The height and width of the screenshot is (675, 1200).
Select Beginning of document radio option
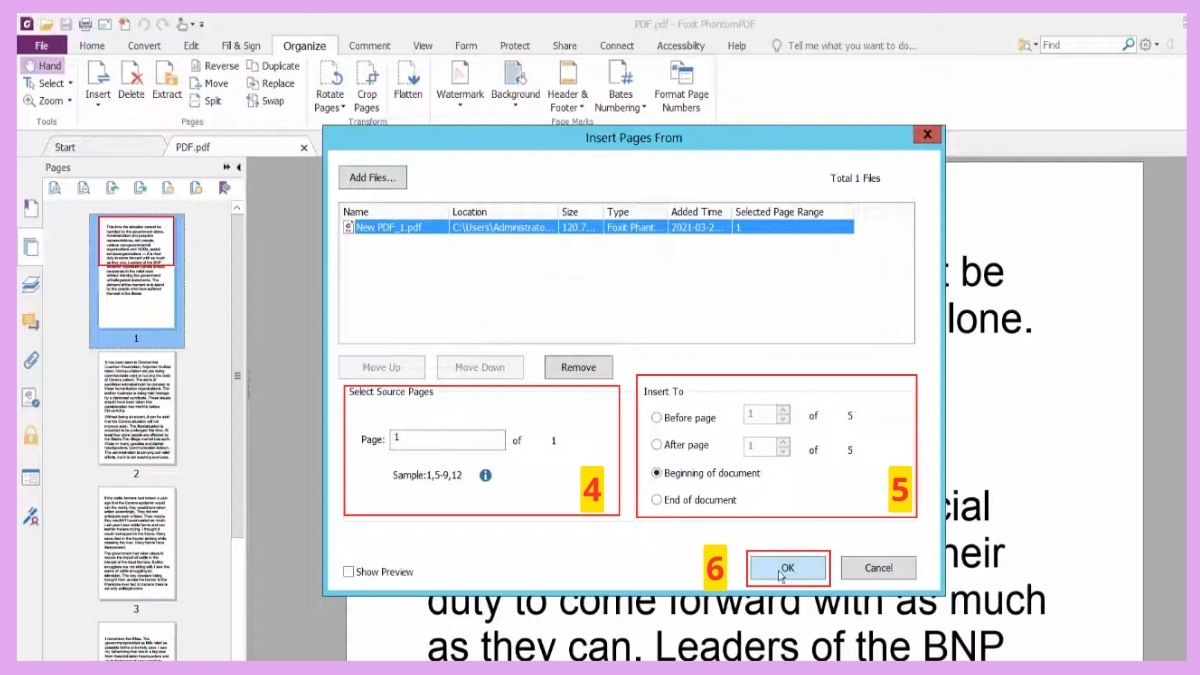(656, 473)
